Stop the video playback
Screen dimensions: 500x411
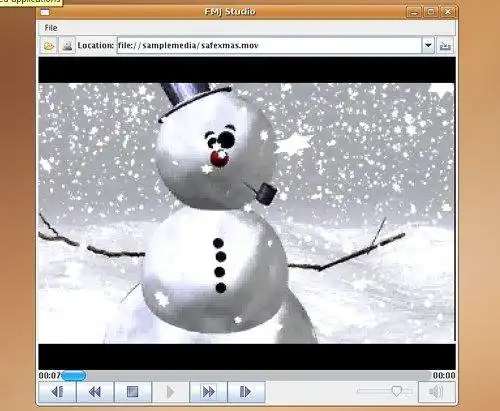coord(133,392)
